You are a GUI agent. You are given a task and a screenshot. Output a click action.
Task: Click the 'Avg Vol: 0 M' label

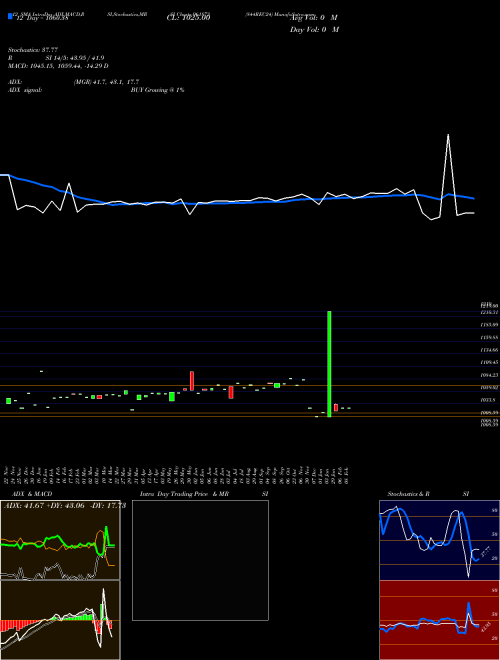[x=314, y=18]
